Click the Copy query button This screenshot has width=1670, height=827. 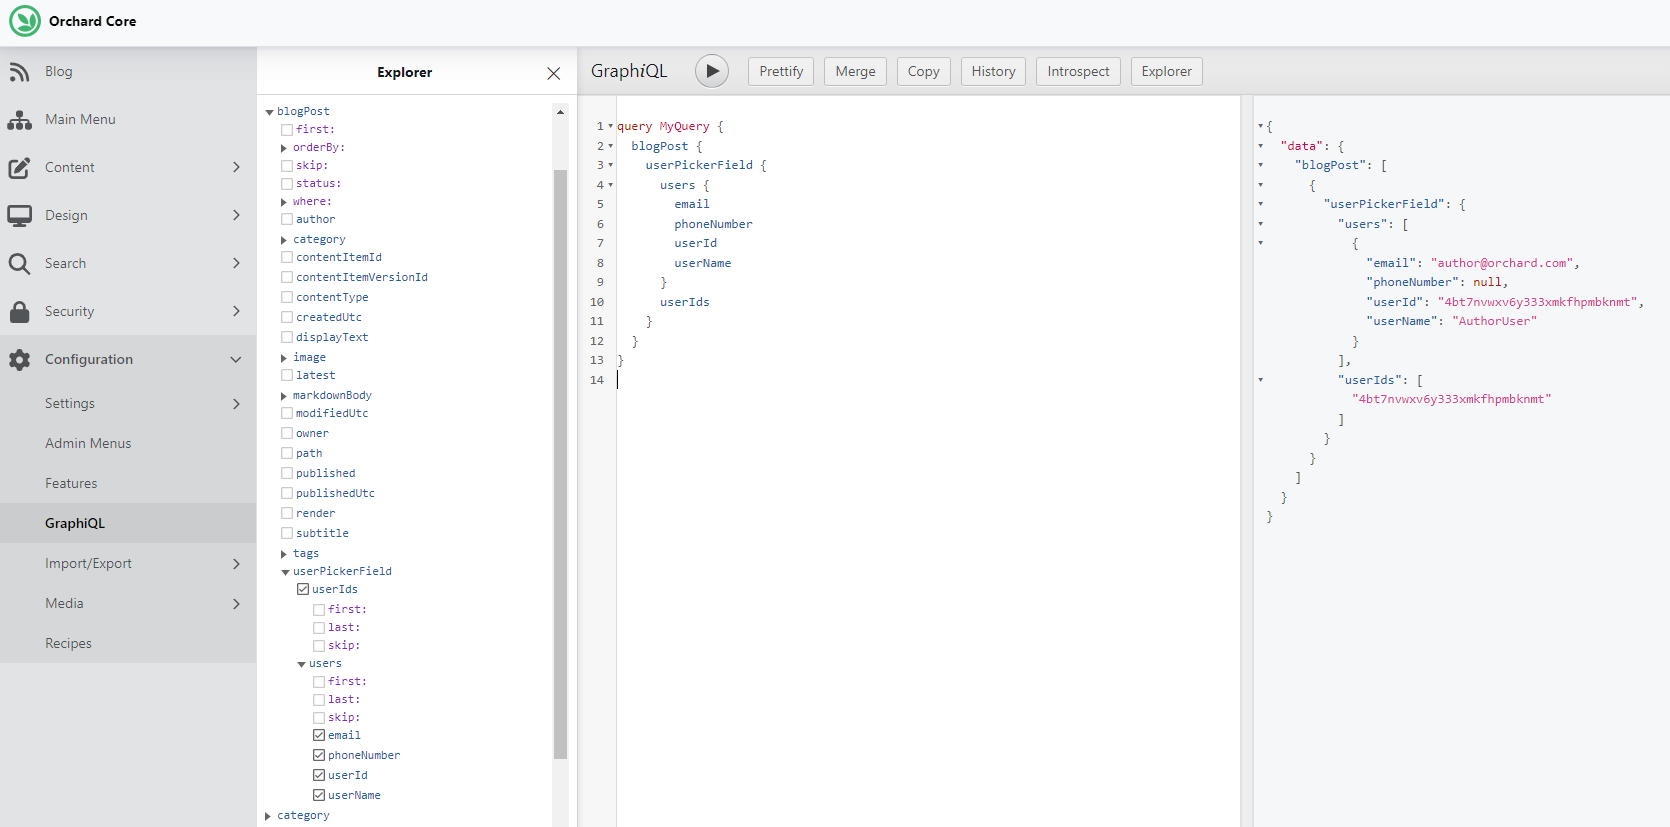point(923,72)
